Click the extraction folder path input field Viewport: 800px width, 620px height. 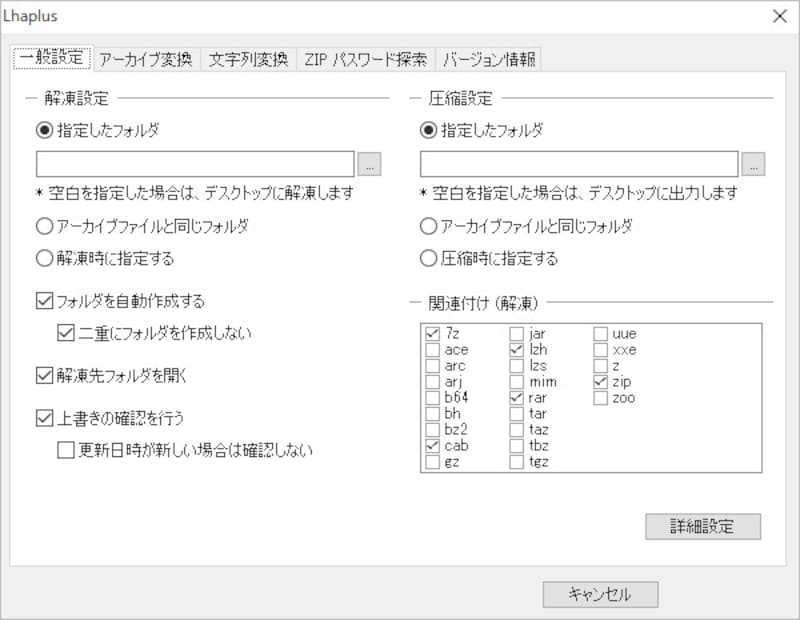(195, 164)
